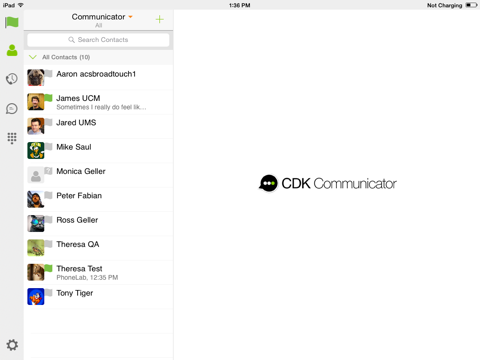The width and height of the screenshot is (480, 360).
Task: Select the Contacts person icon in sidebar
Action: [12, 50]
